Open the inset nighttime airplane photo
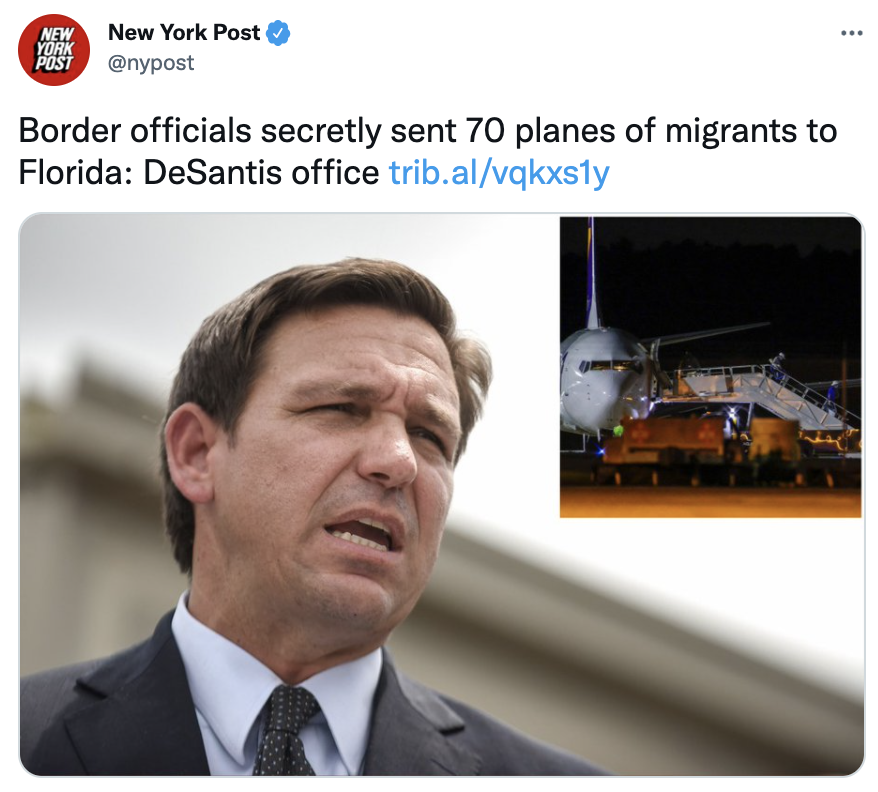This screenshot has width=878, height=792. 711,367
